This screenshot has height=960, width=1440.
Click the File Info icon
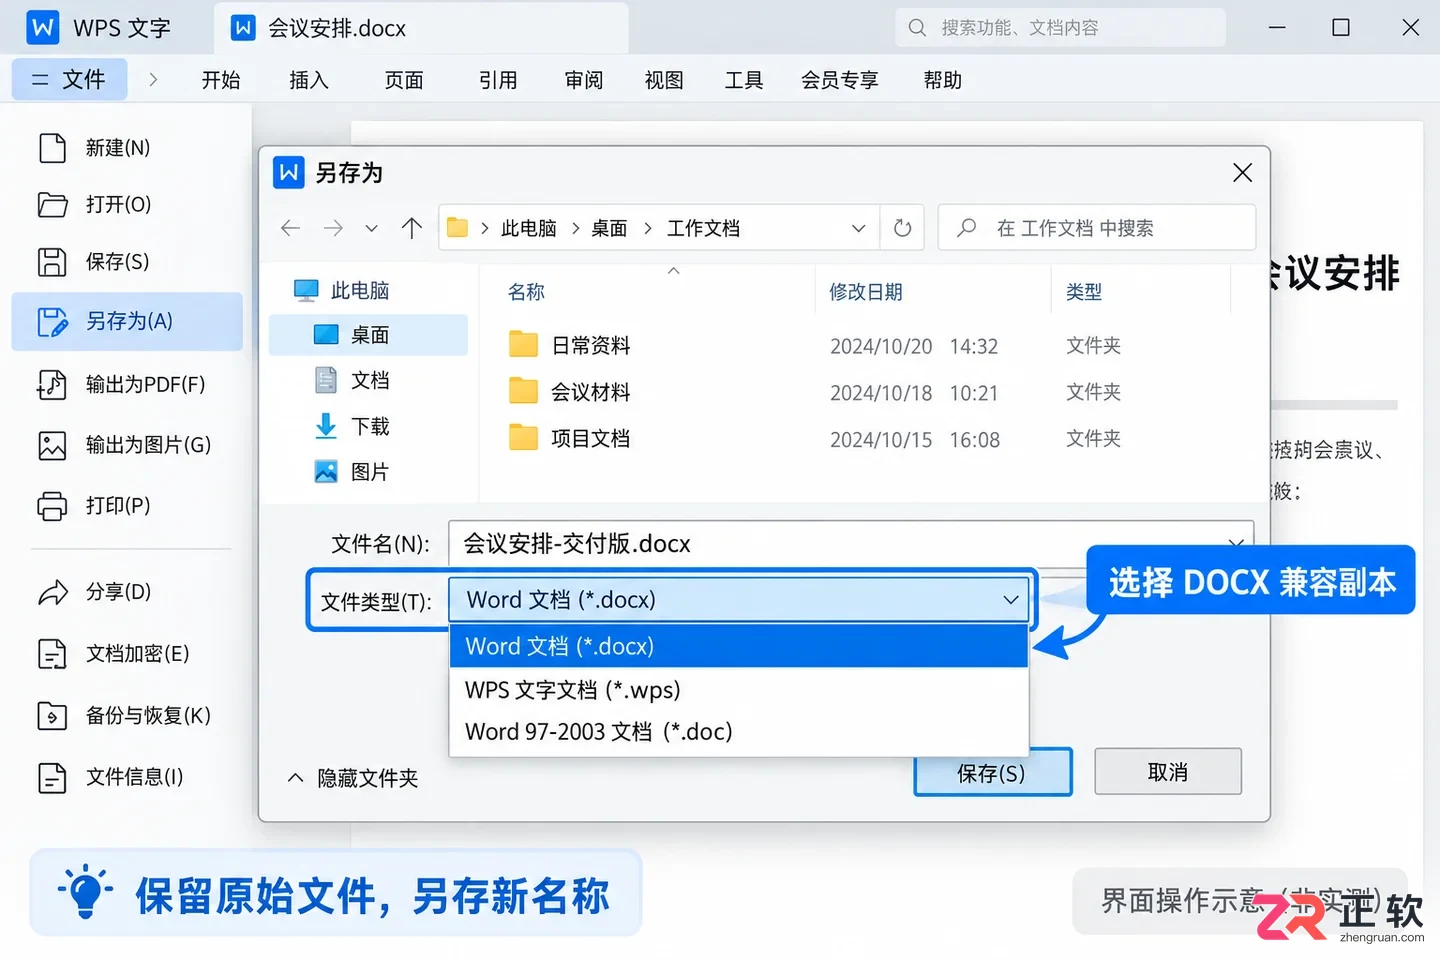tap(52, 777)
